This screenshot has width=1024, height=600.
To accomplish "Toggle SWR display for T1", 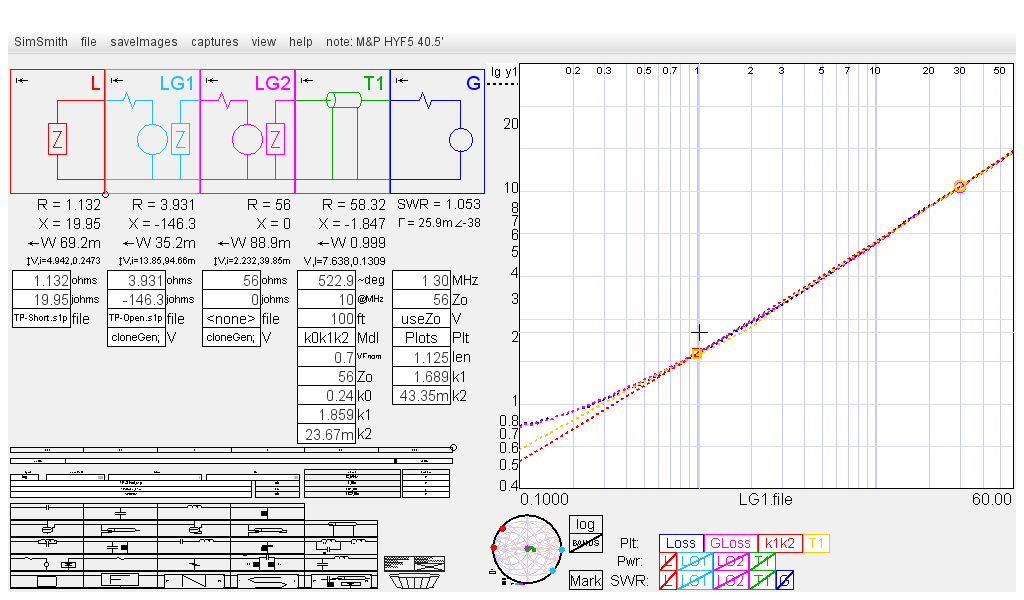I will [x=762, y=580].
